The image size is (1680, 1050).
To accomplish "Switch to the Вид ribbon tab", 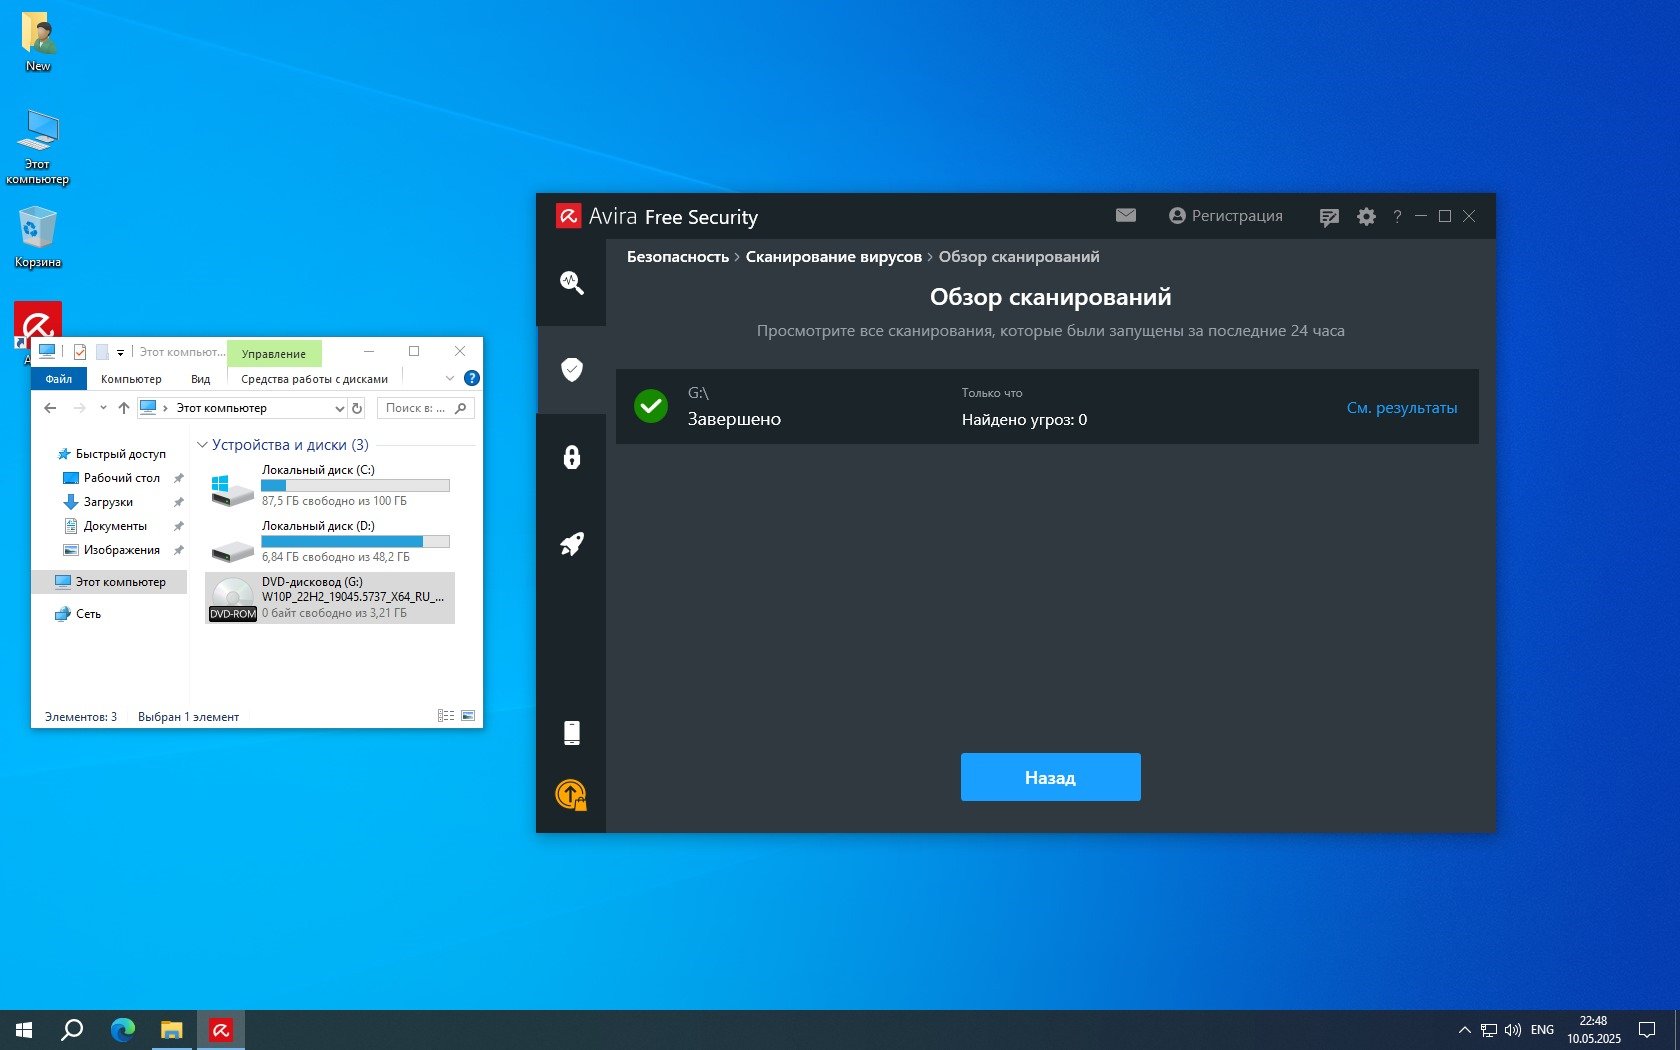I will pos(200,379).
